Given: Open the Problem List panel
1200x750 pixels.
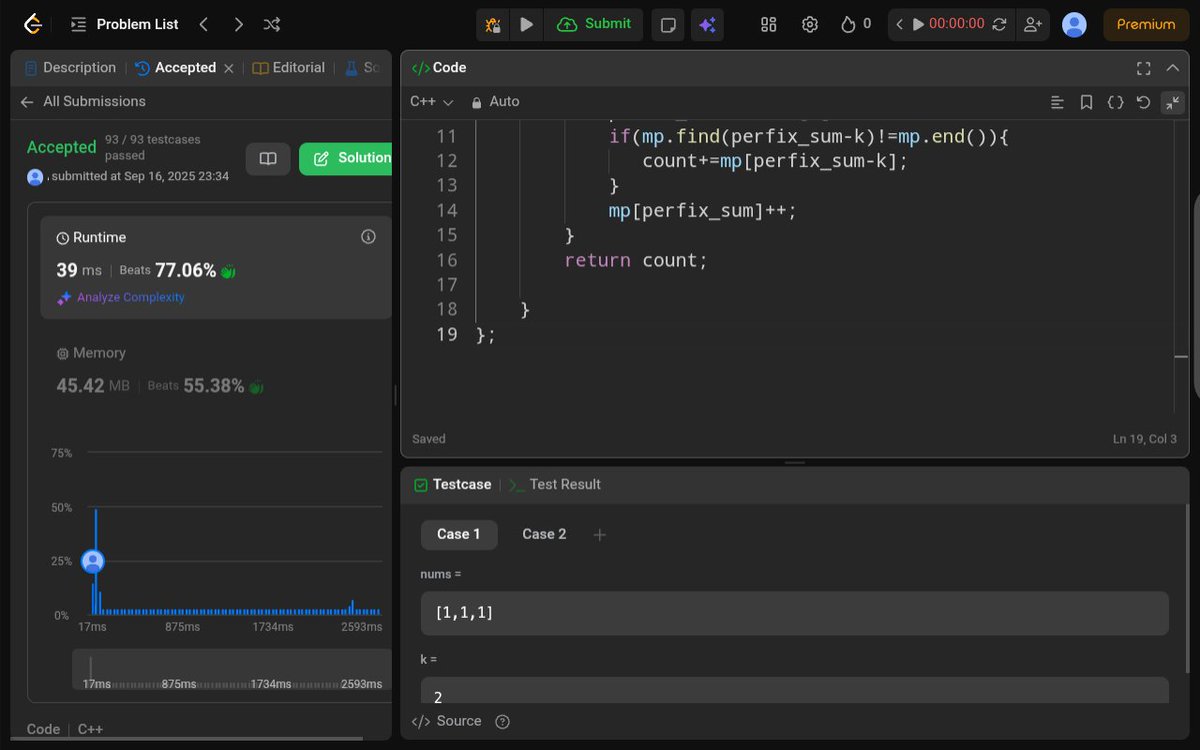Looking at the screenshot, I should click(x=126, y=24).
